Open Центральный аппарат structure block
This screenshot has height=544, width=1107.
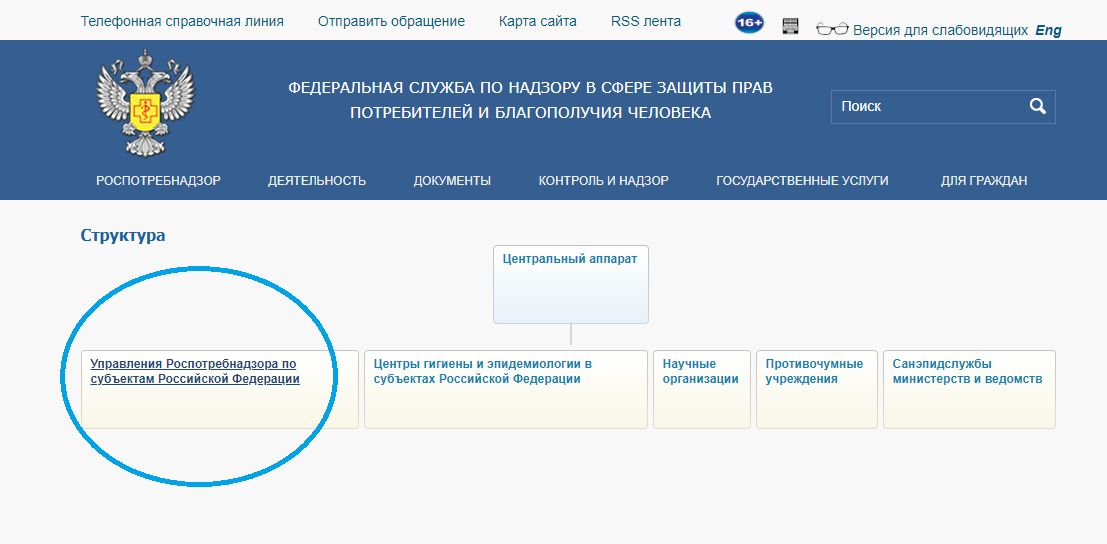click(570, 284)
